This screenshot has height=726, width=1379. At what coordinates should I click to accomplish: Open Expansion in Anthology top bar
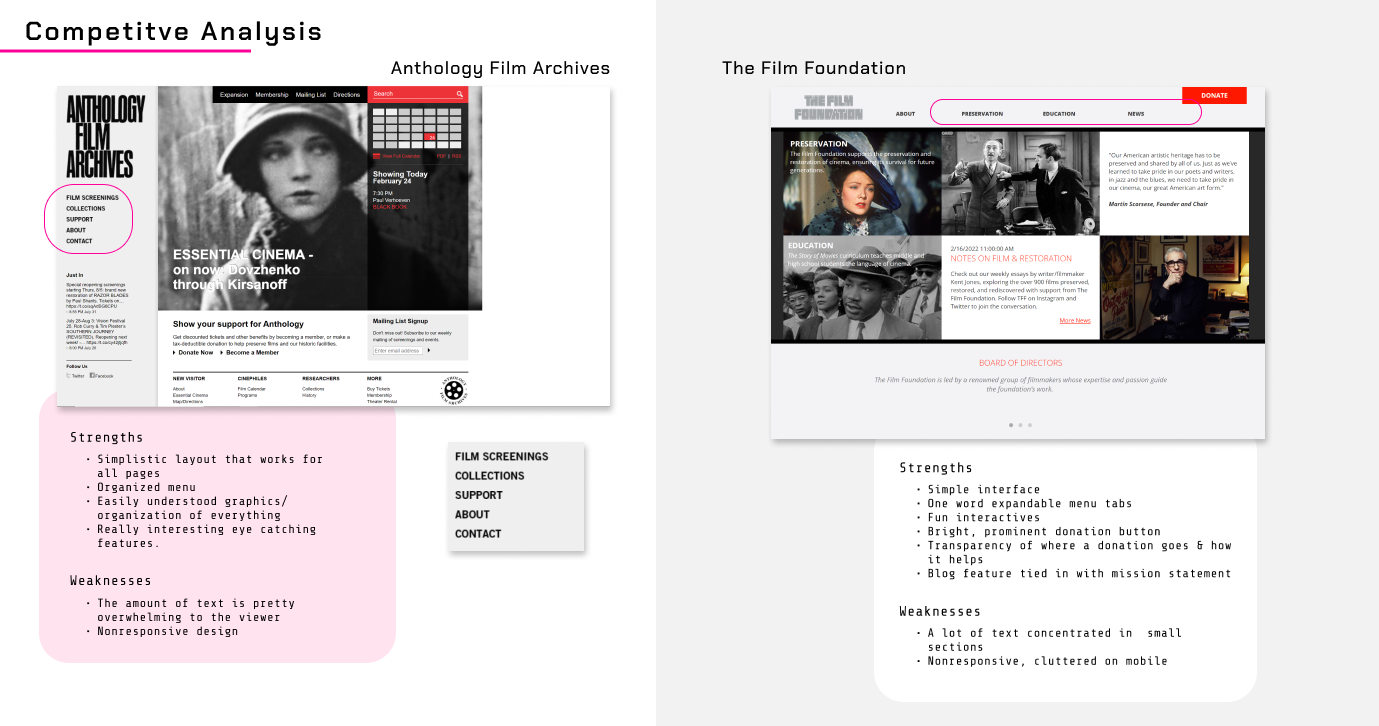tap(234, 94)
